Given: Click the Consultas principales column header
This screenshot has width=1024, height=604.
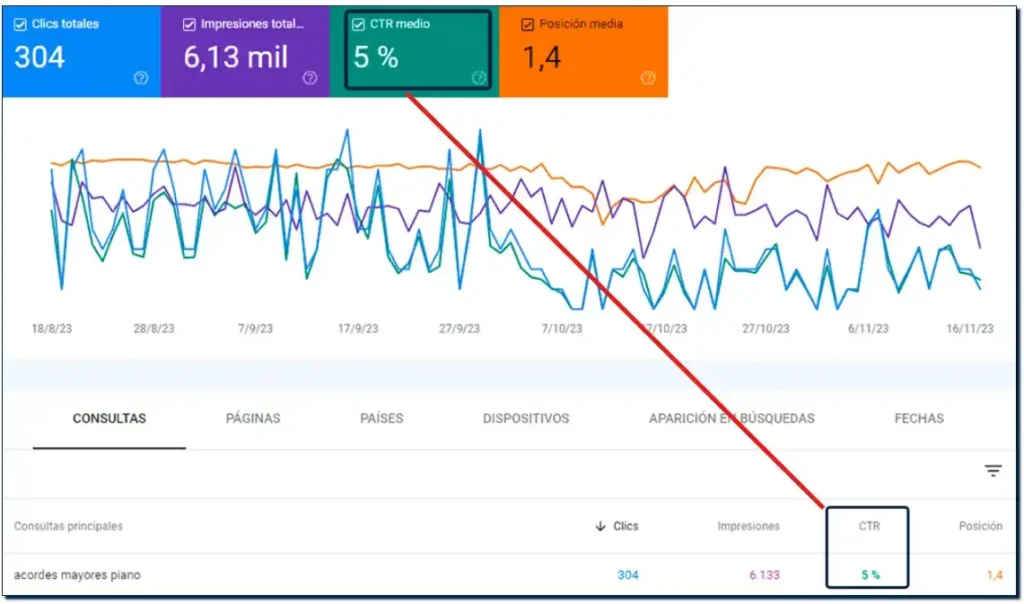Looking at the screenshot, I should pyautogui.click(x=68, y=526).
